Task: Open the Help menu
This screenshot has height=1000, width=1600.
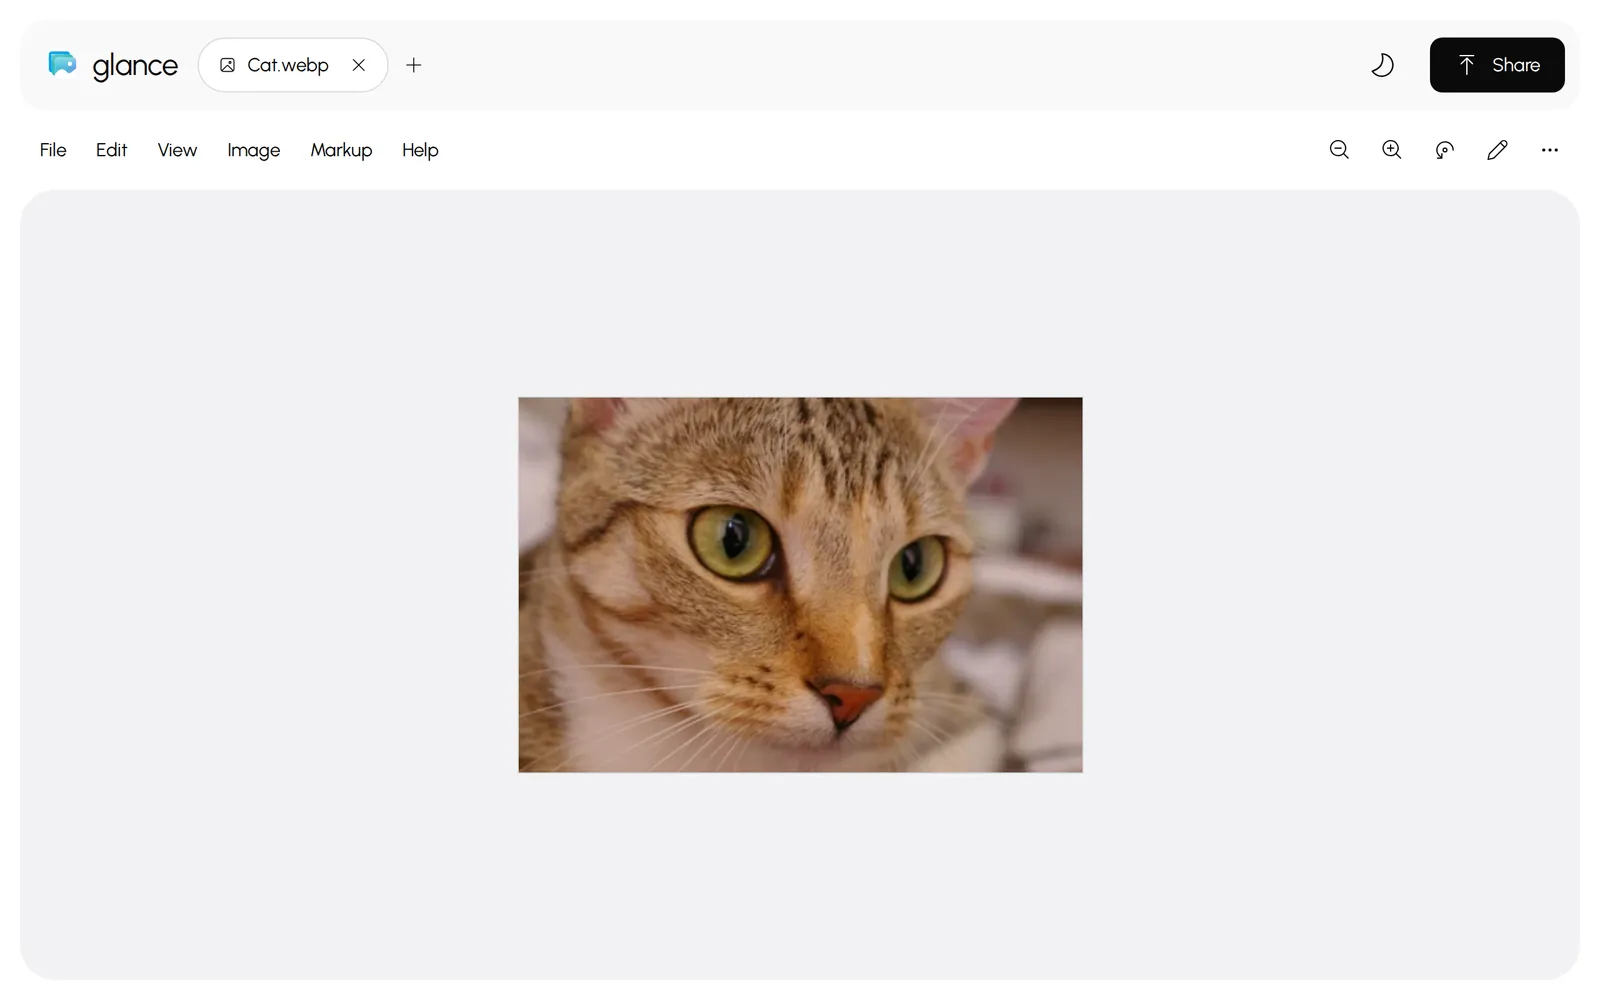Action: pos(420,150)
